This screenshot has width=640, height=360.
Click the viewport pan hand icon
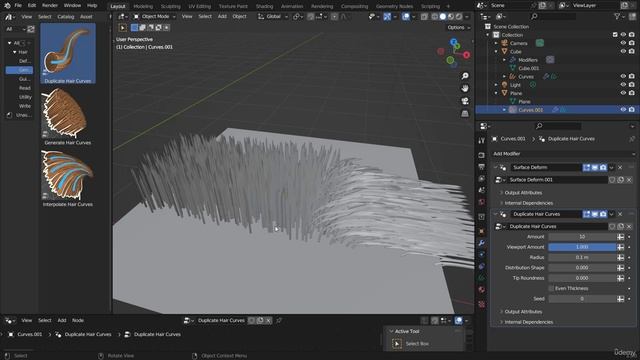click(x=465, y=88)
